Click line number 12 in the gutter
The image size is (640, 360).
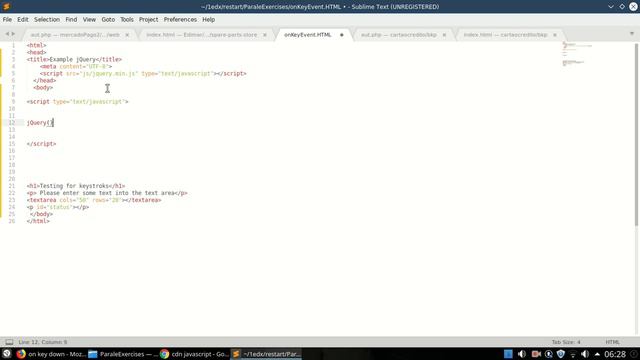tap(11, 122)
